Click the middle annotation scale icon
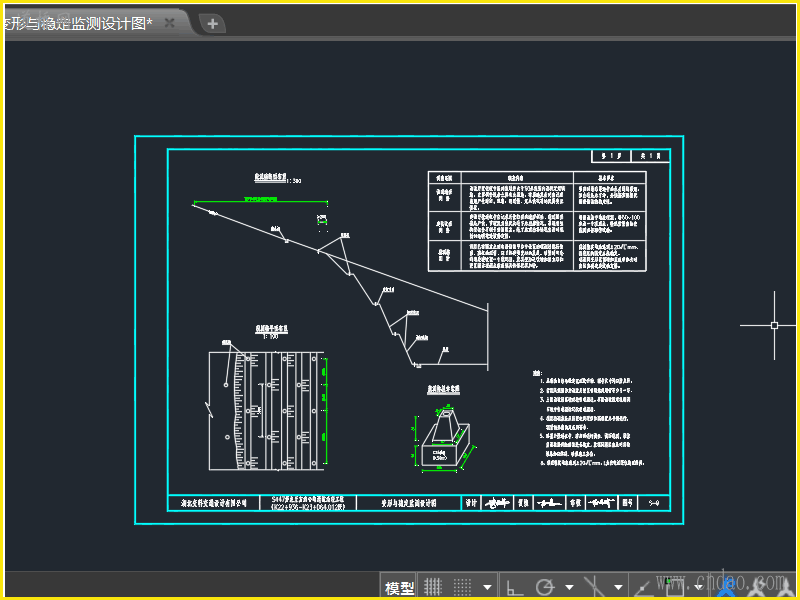The image size is (800, 600). pyautogui.click(x=757, y=587)
